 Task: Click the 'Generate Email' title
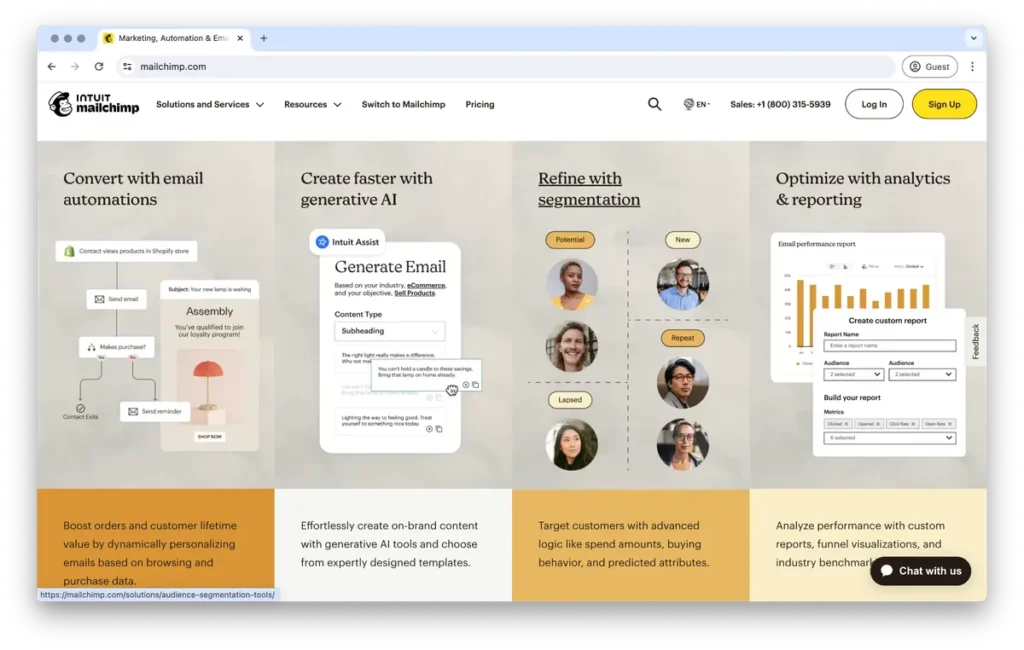(x=391, y=267)
